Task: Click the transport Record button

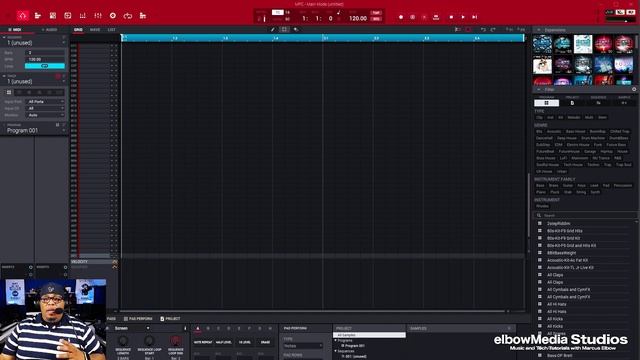Action: pos(401,17)
